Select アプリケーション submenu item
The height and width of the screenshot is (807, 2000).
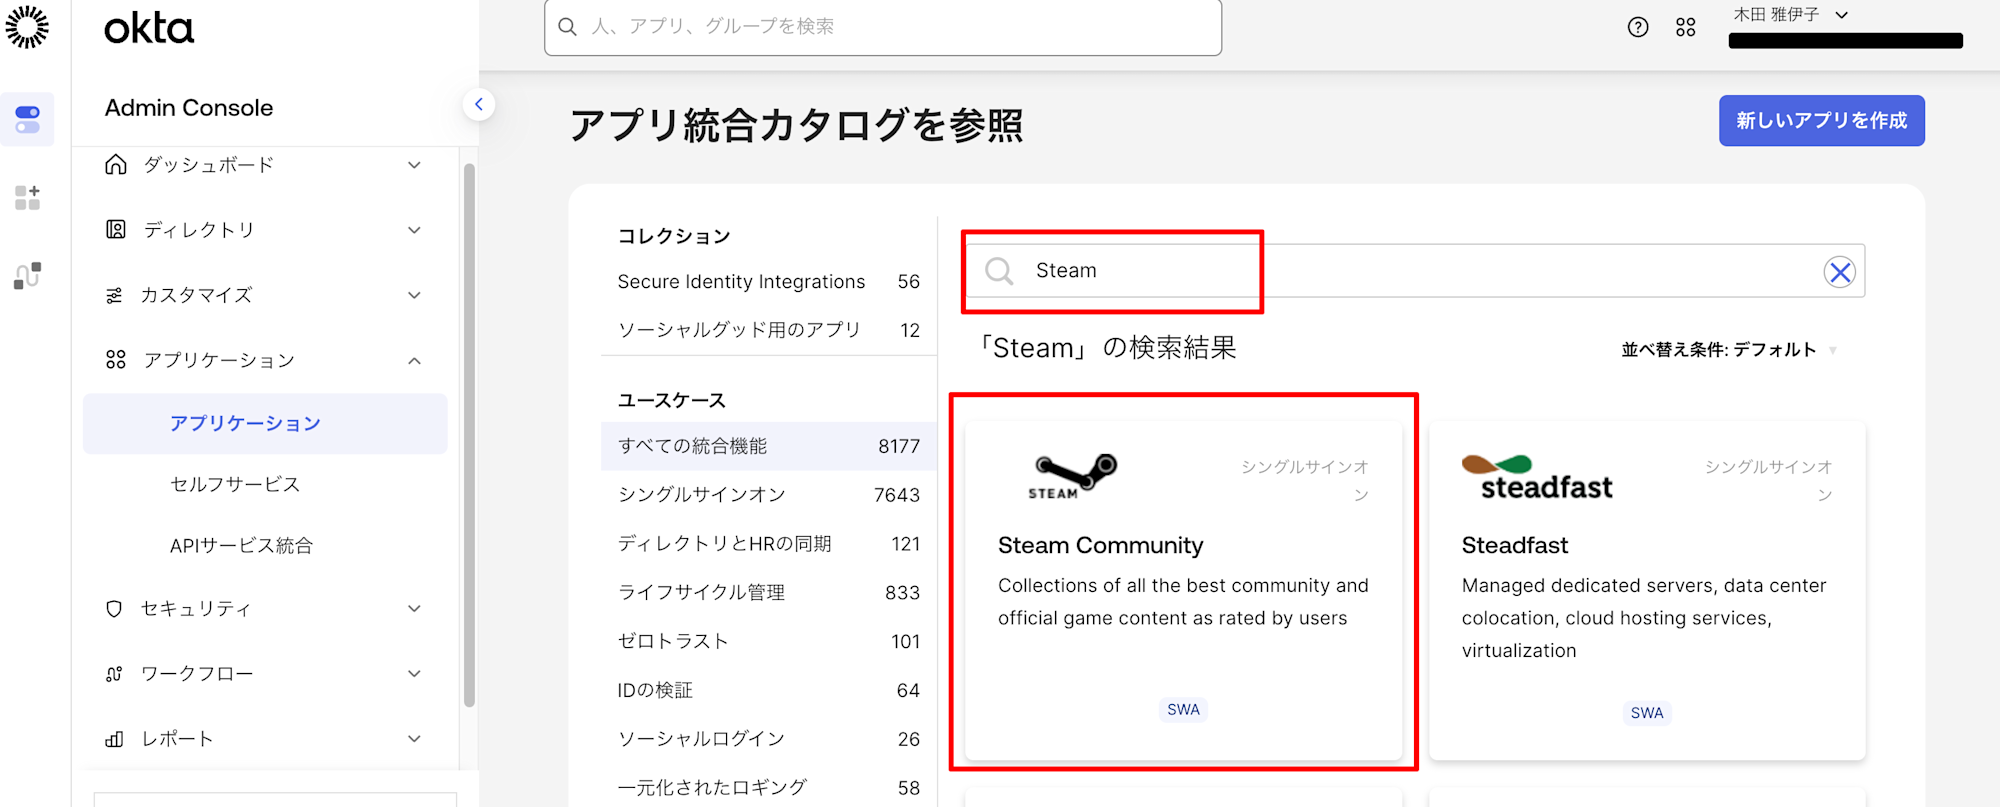[x=265, y=424]
